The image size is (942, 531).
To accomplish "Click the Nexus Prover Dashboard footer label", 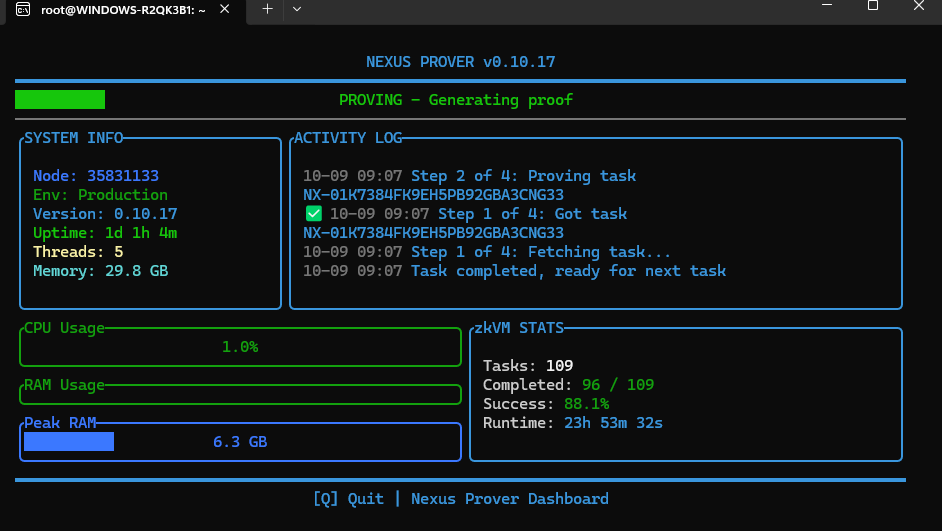I will [509, 499].
